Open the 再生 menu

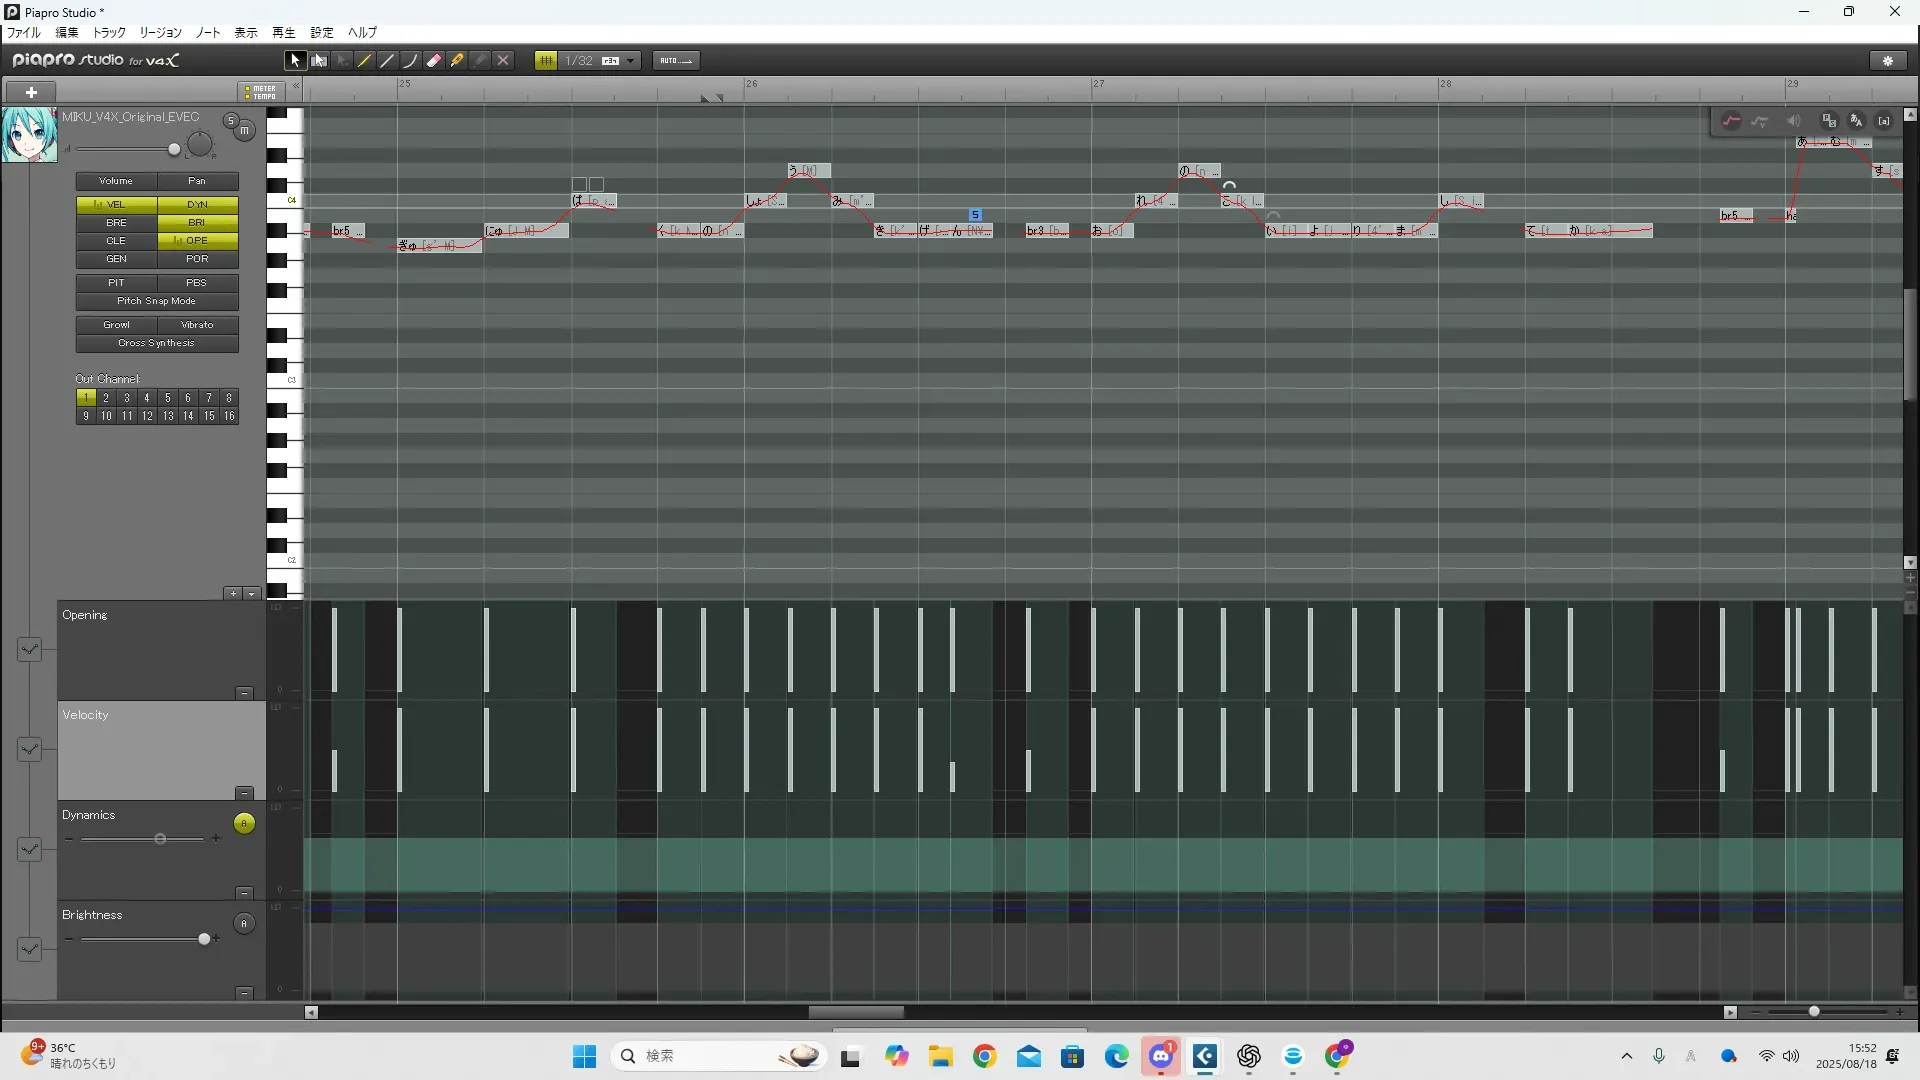pyautogui.click(x=283, y=33)
